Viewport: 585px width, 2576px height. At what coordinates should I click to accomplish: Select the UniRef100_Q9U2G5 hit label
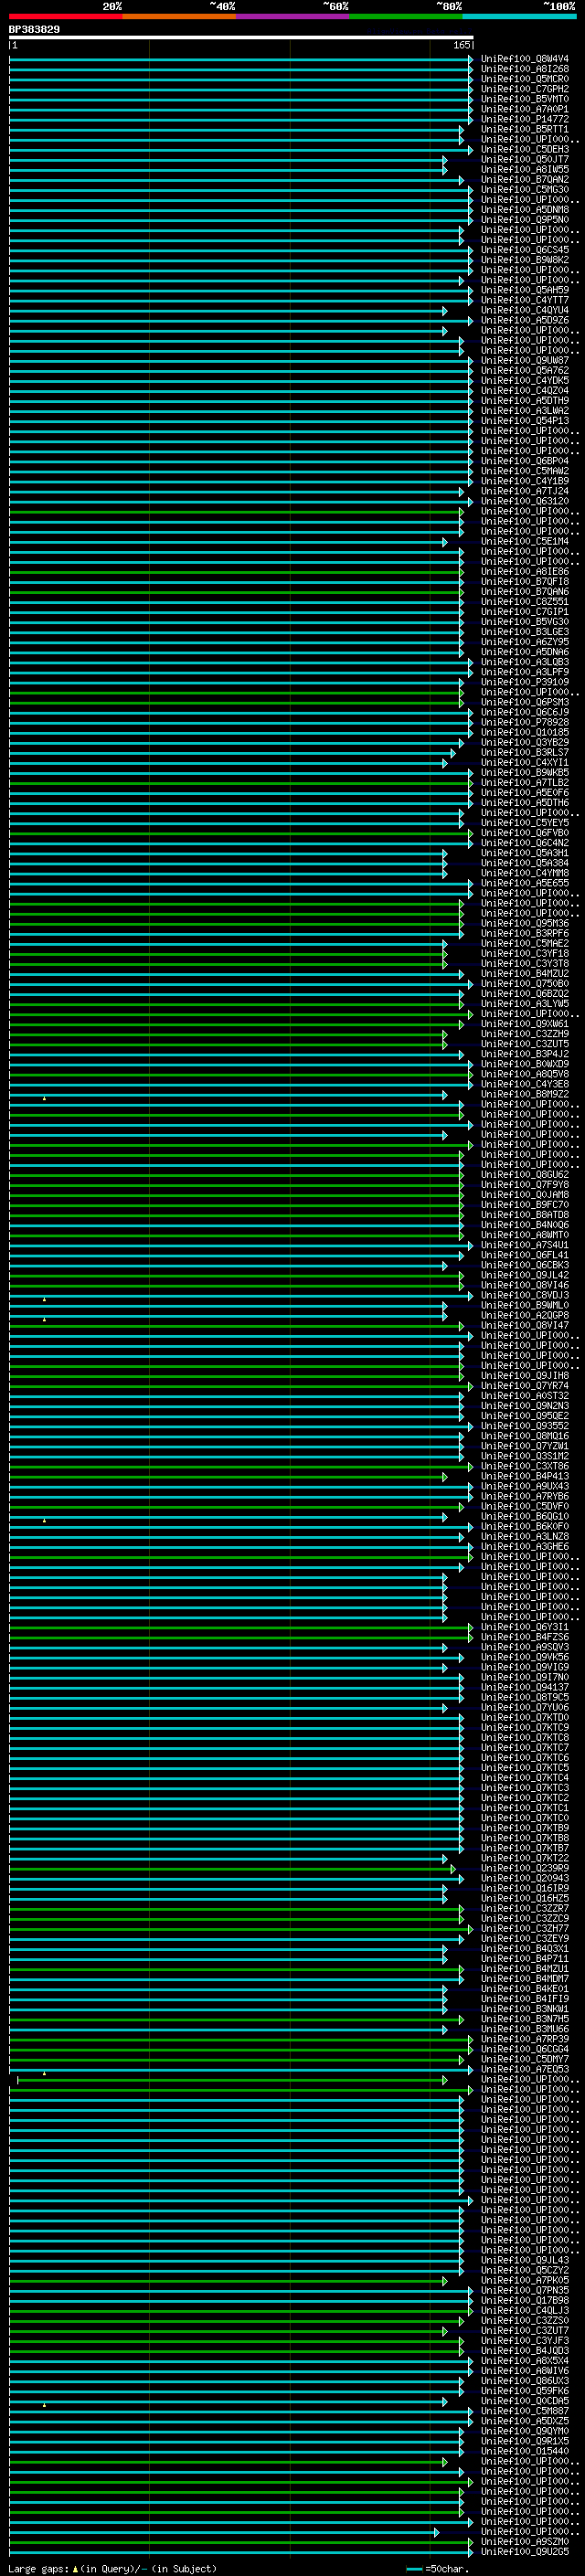524,2551
